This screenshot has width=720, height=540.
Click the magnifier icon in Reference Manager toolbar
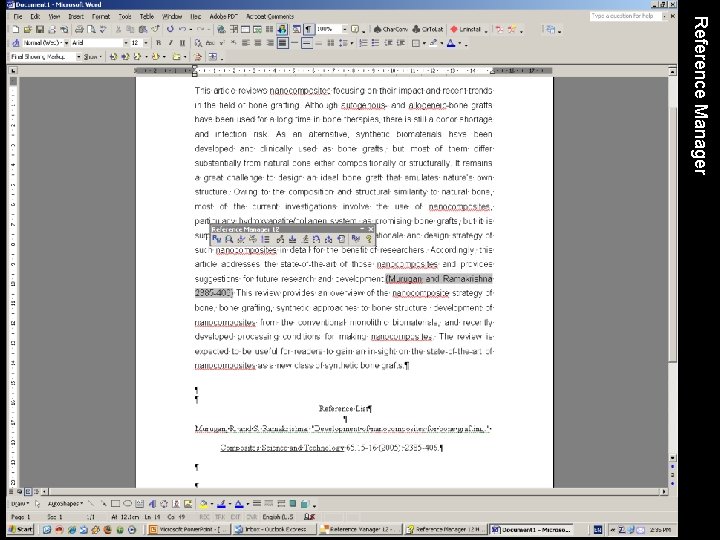[229, 239]
